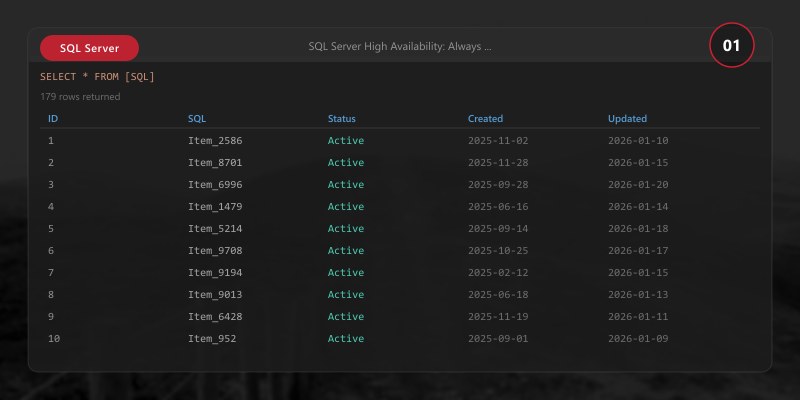Click updated date 2026-01-17
Screen dimensions: 800x400
[x=638, y=250]
